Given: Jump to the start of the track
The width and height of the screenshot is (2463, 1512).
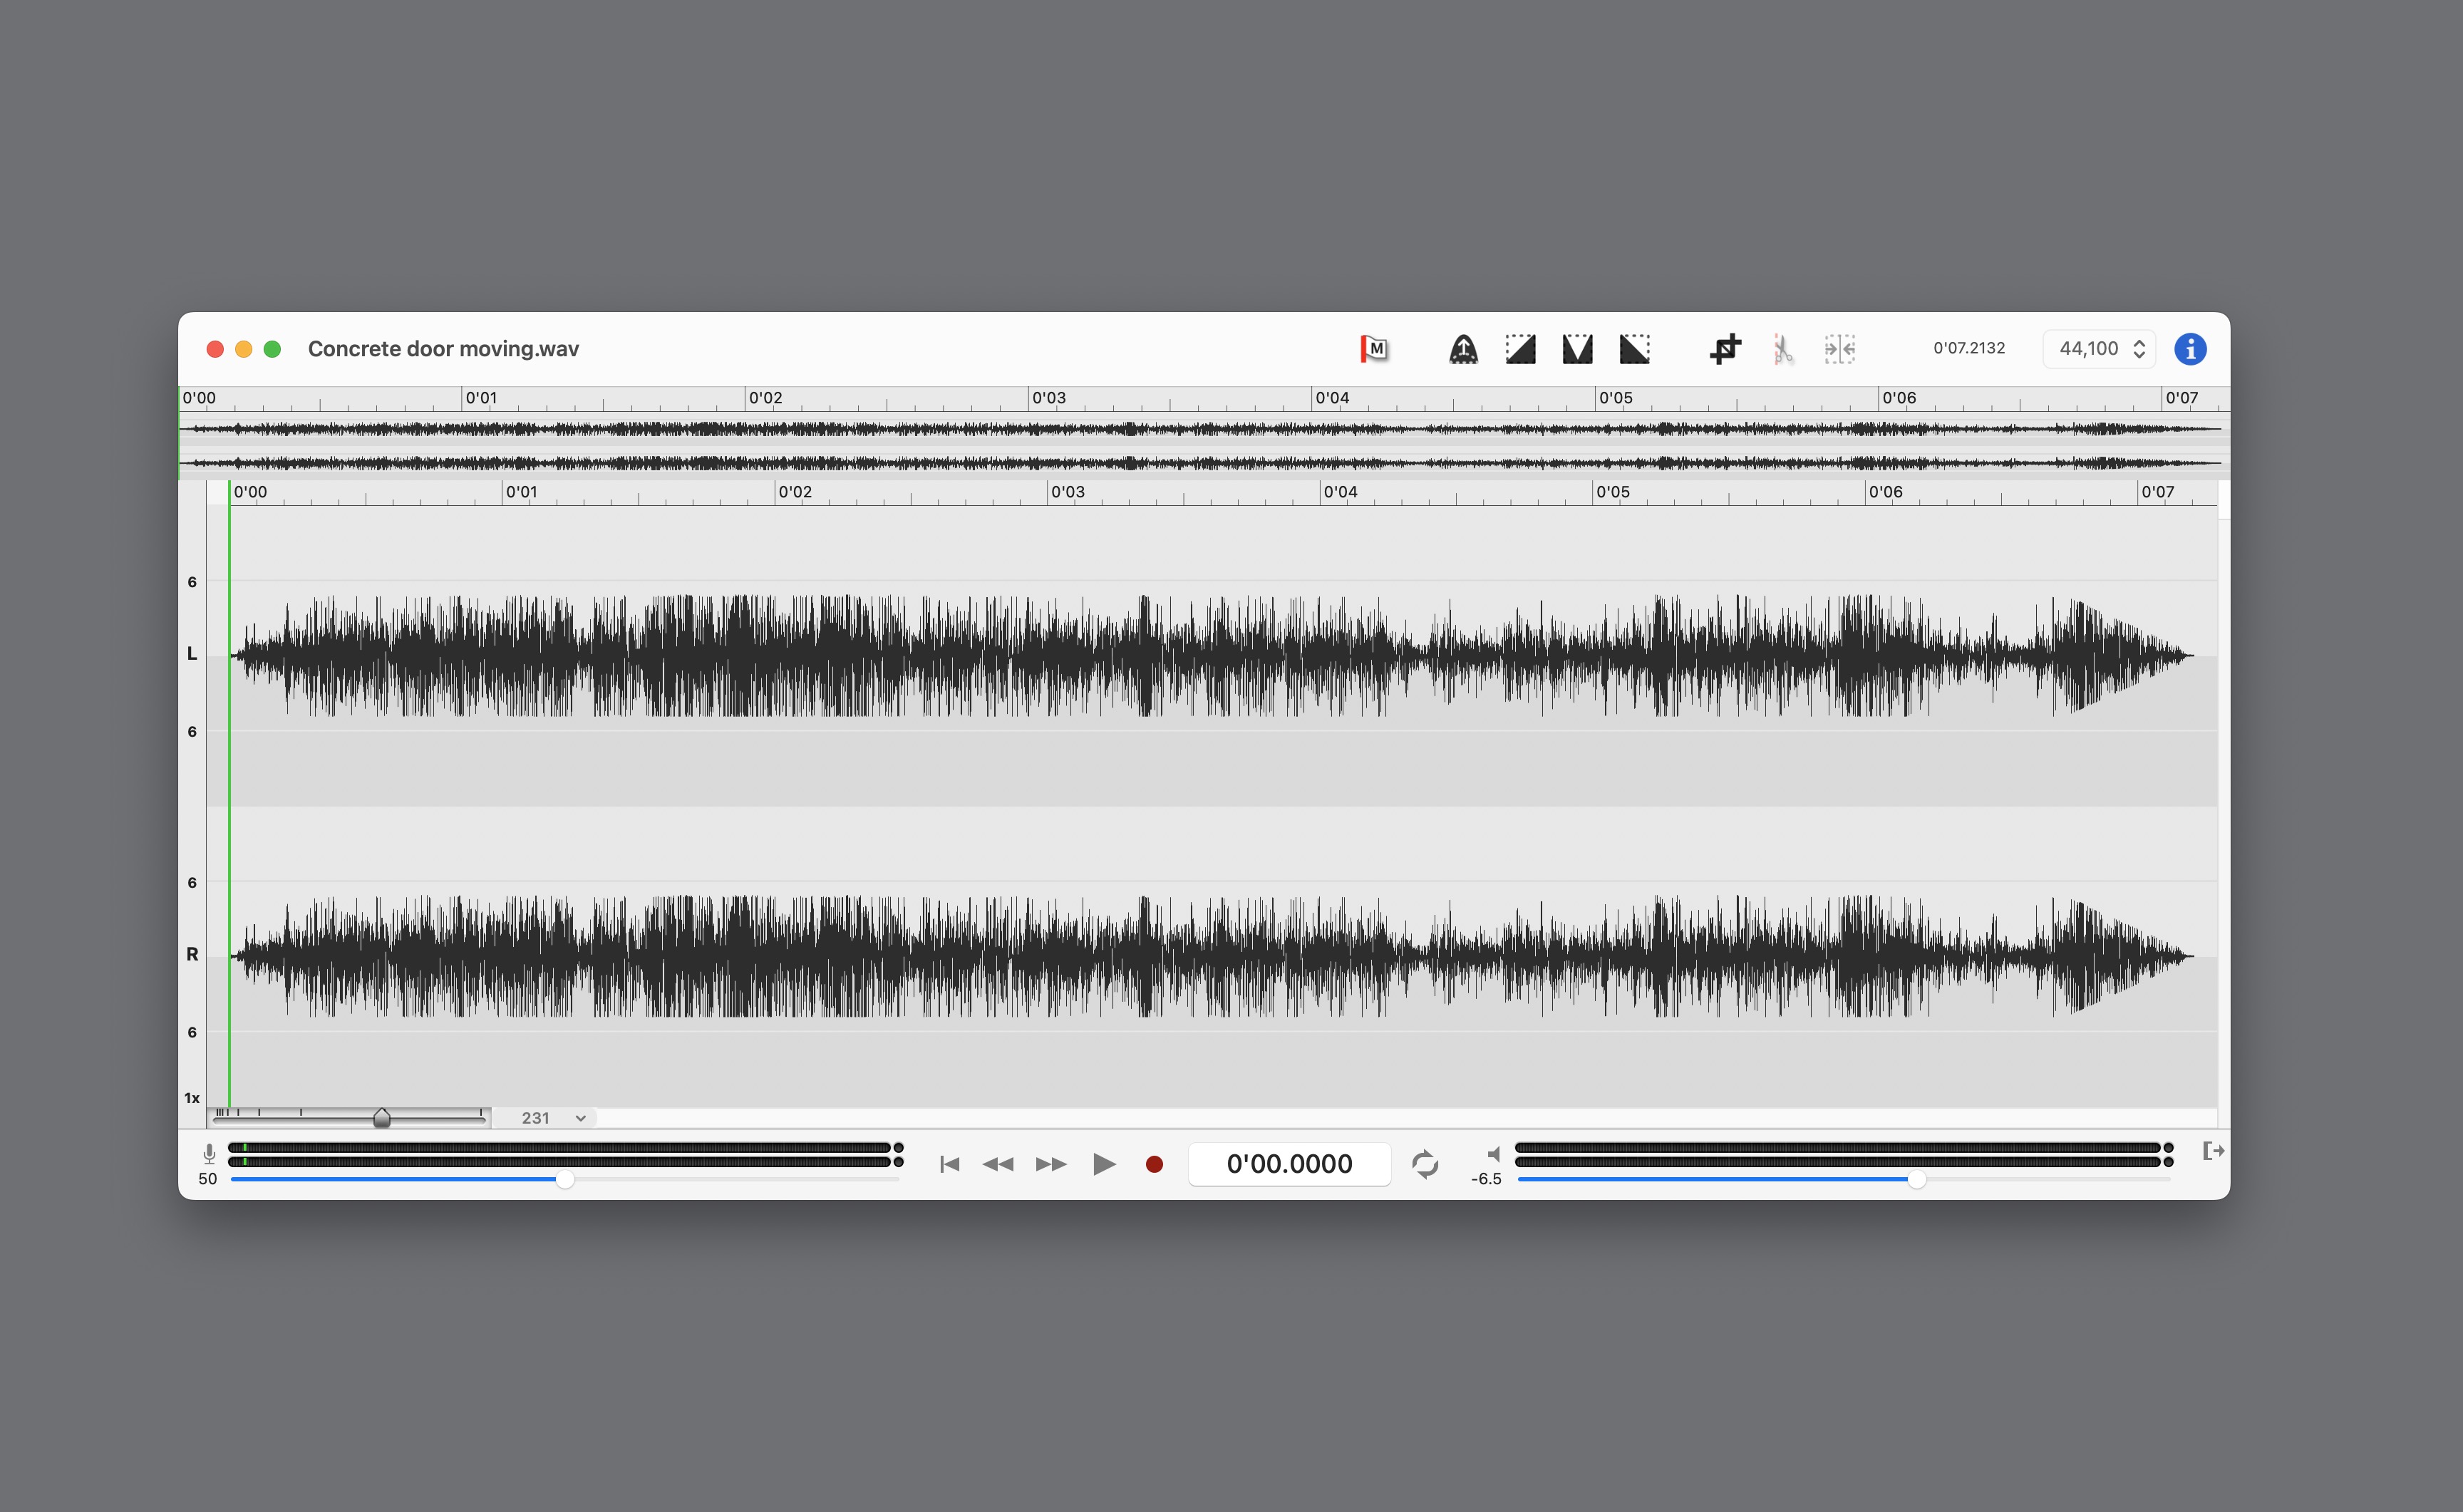Looking at the screenshot, I should 949,1164.
